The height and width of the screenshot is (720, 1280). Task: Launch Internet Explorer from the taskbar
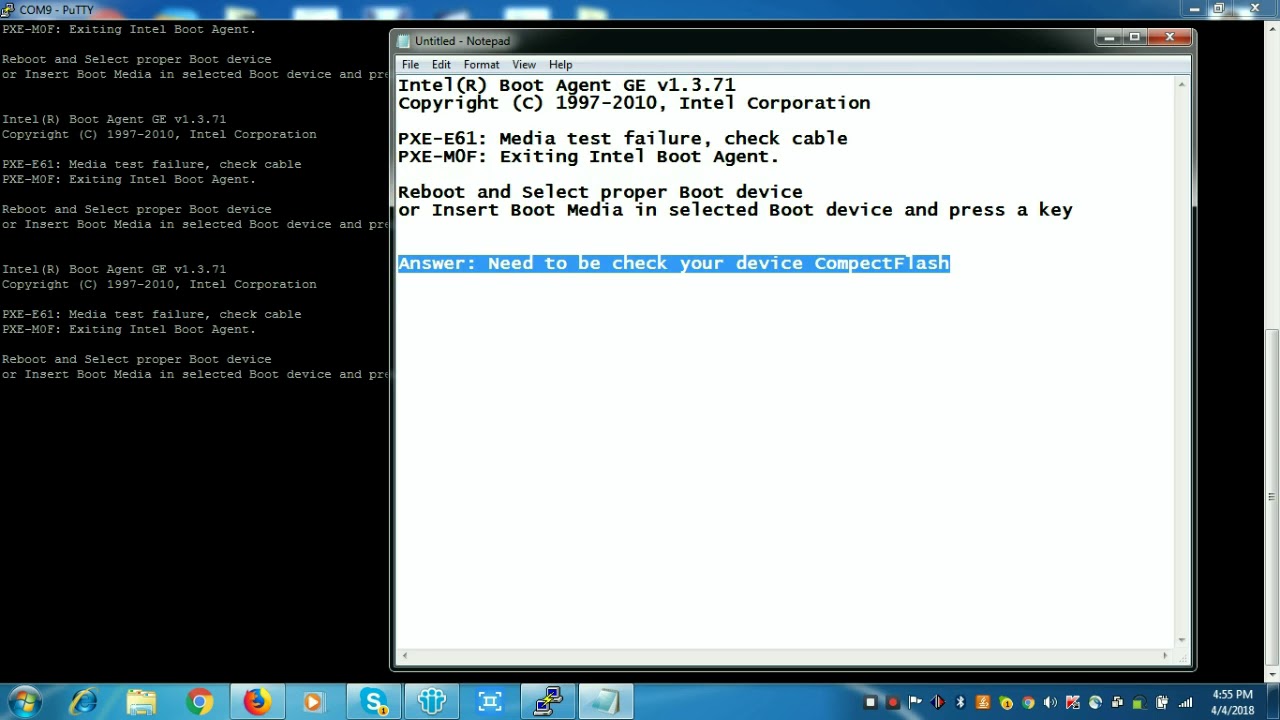point(83,702)
